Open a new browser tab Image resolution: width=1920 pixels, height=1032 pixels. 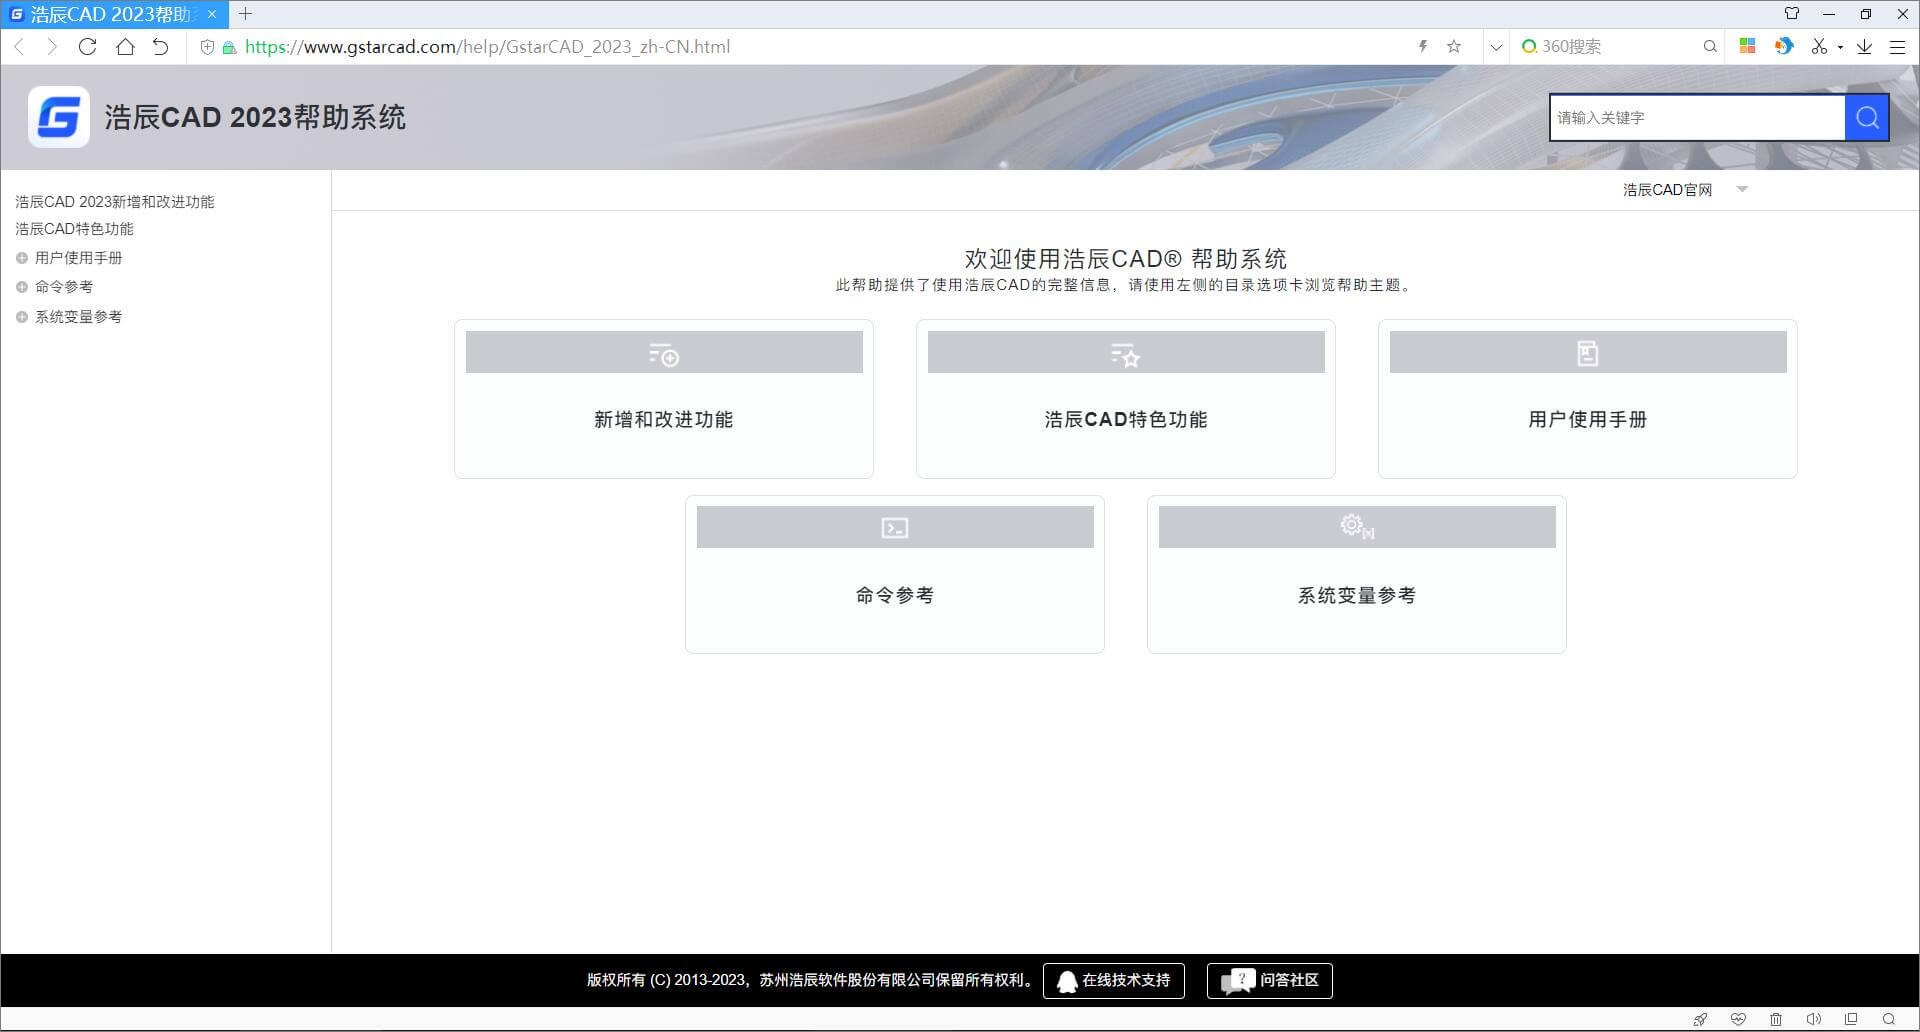point(245,14)
